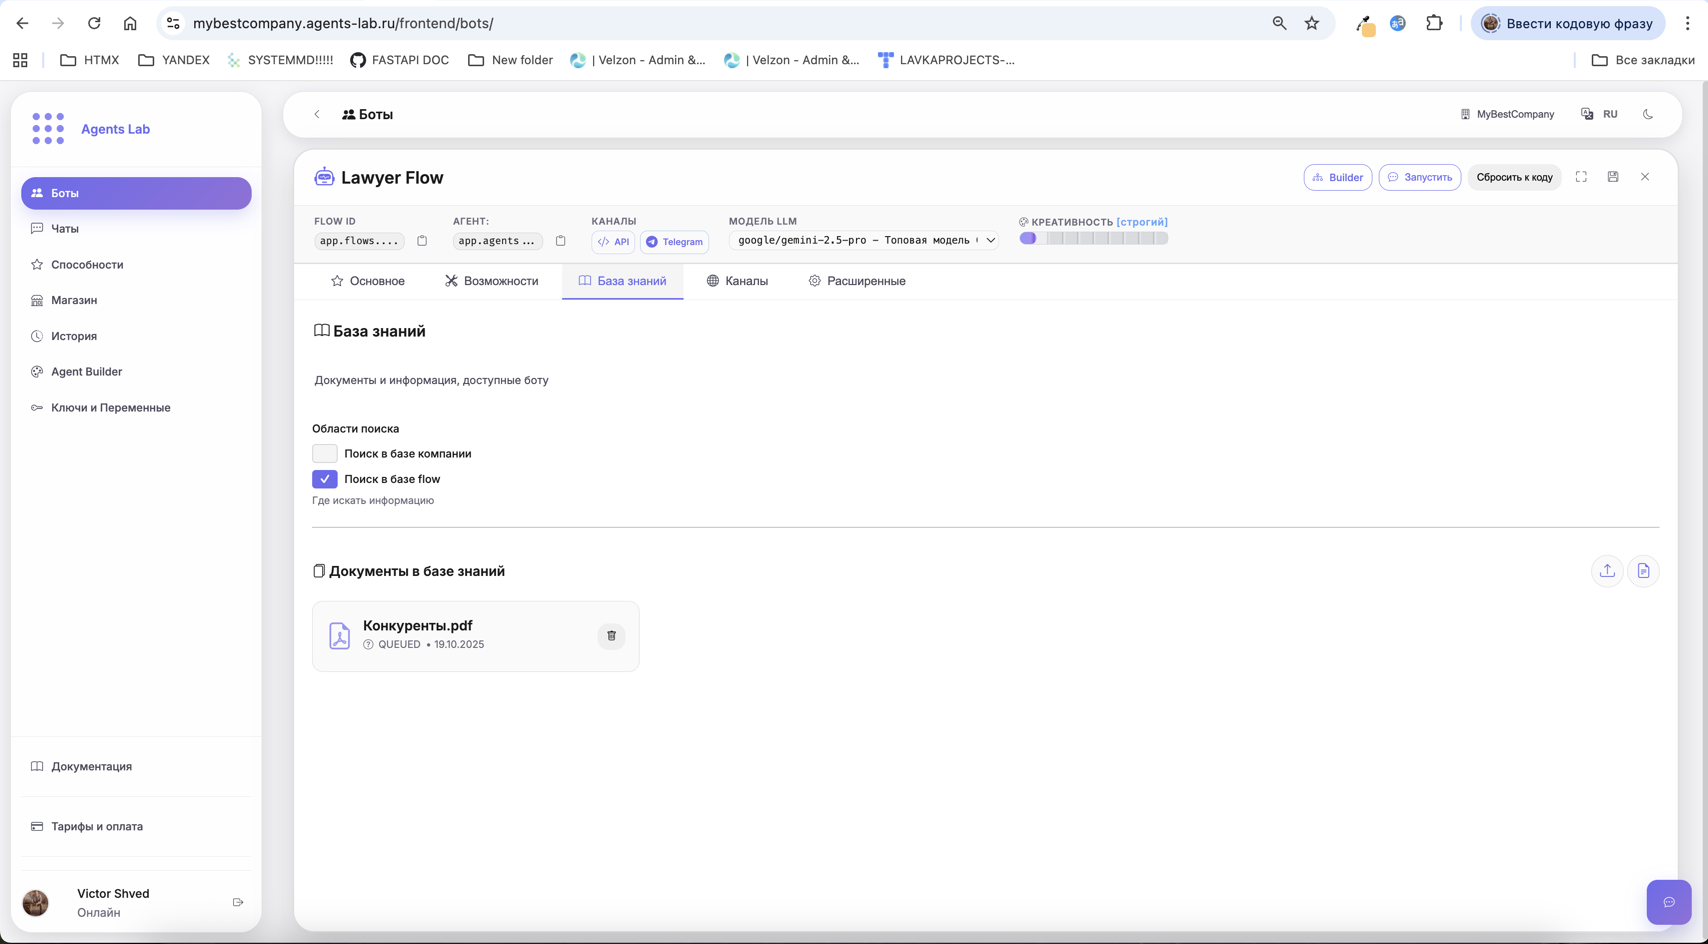1708x944 pixels.
Task: Click the Запустить button
Action: pyautogui.click(x=1419, y=177)
